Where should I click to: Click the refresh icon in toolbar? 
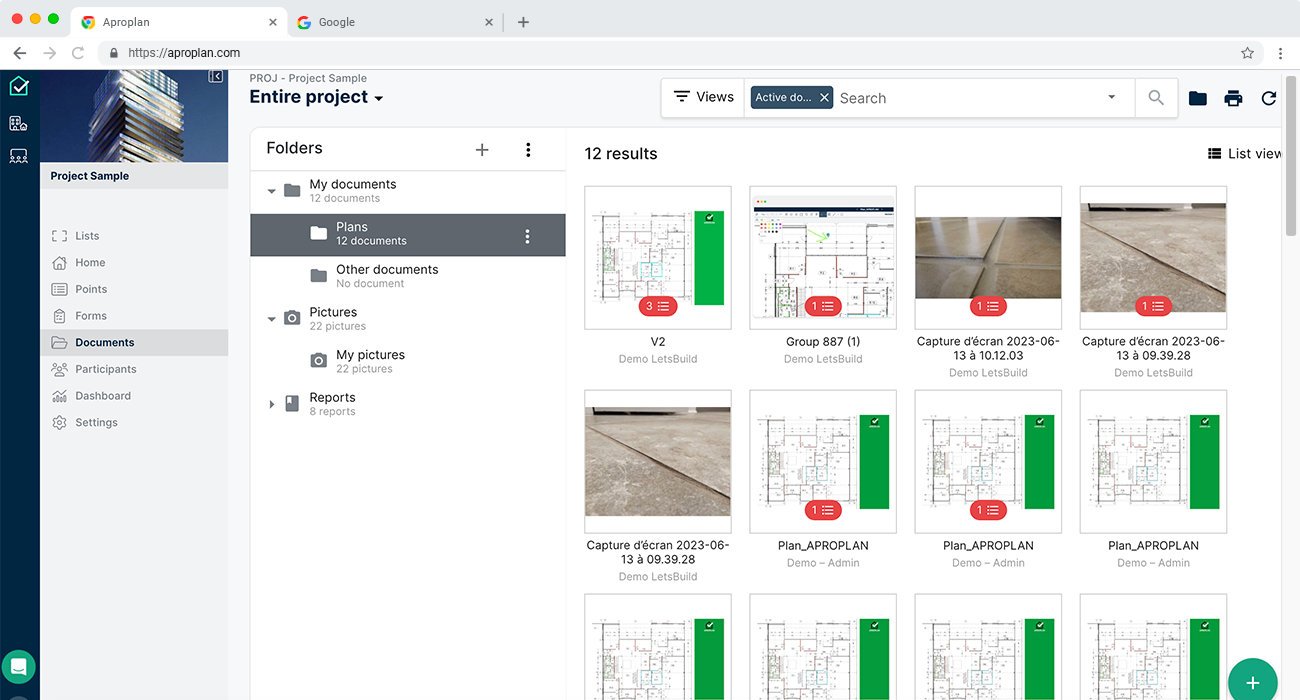[1268, 98]
